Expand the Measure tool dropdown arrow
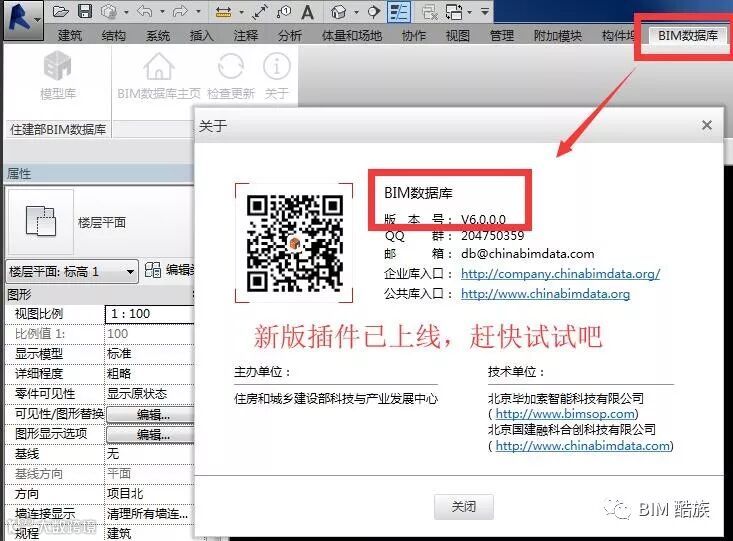 tap(242, 13)
